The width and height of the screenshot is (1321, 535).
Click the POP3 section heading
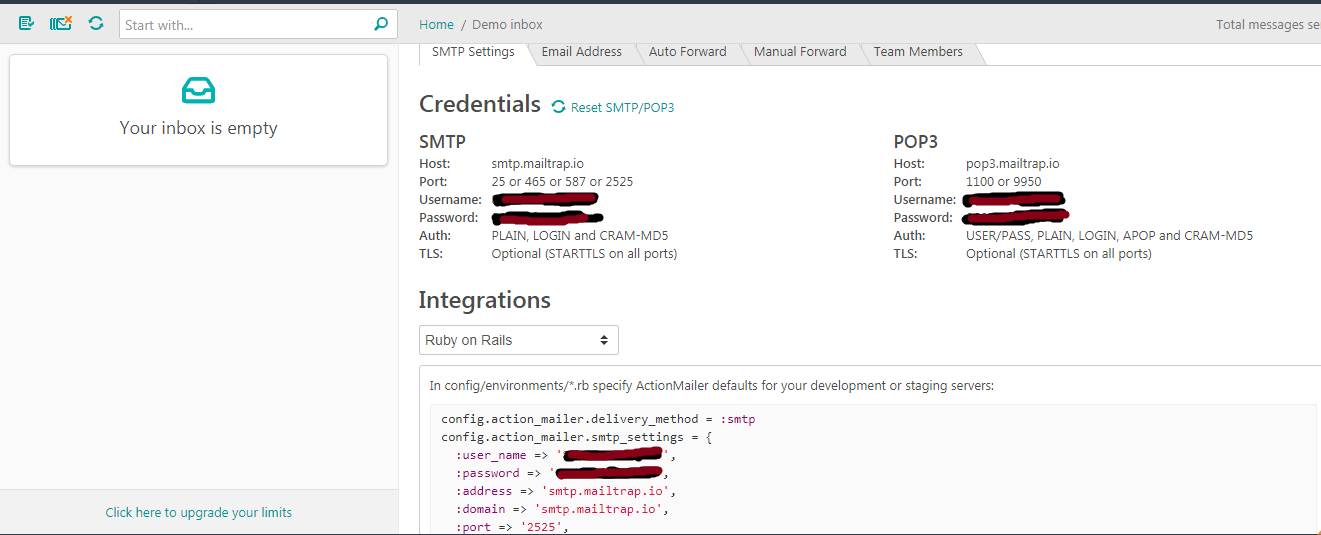(915, 142)
